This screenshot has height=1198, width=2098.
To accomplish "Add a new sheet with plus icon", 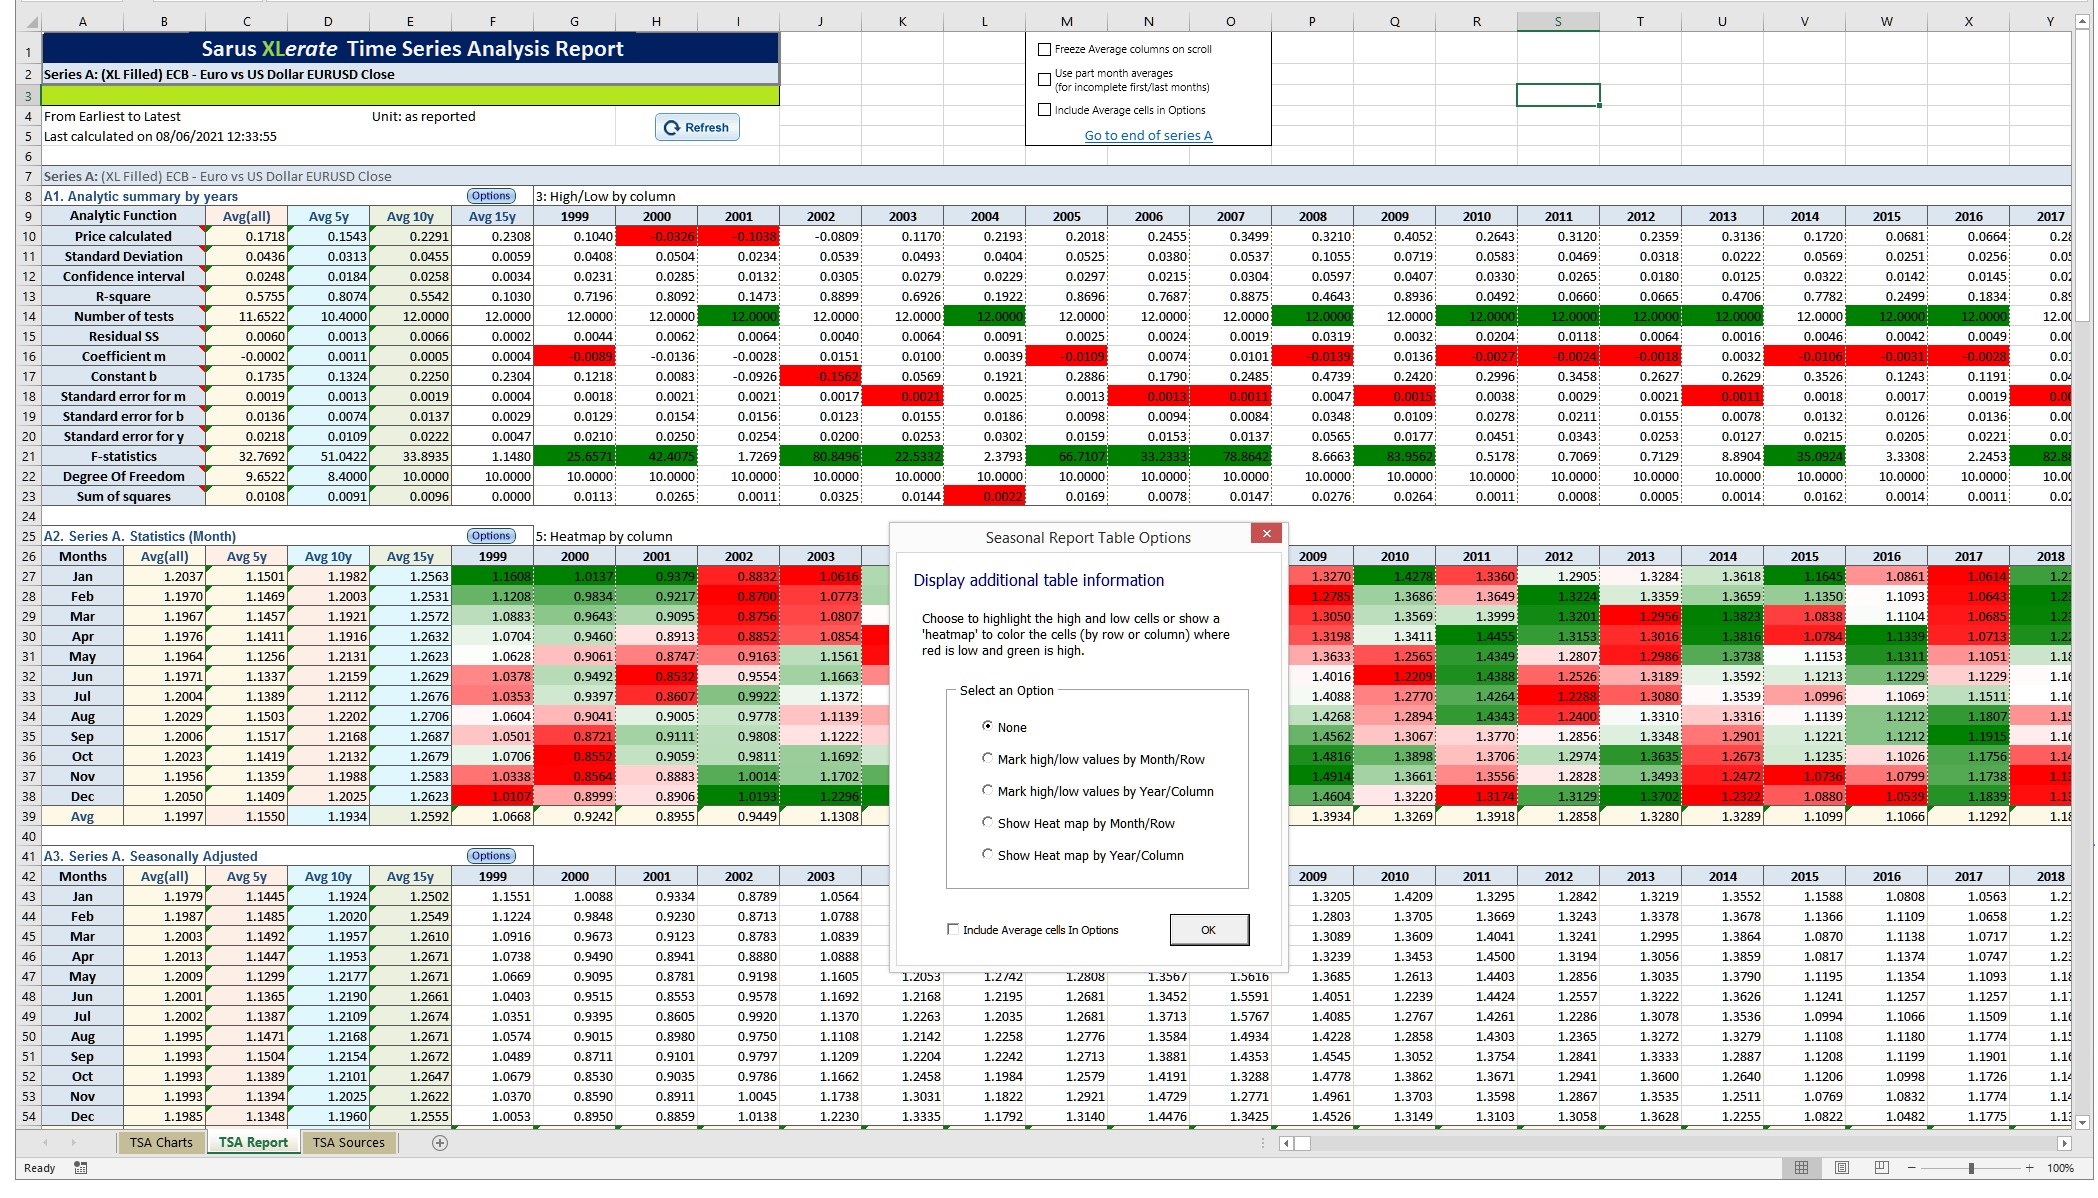I will (440, 1143).
